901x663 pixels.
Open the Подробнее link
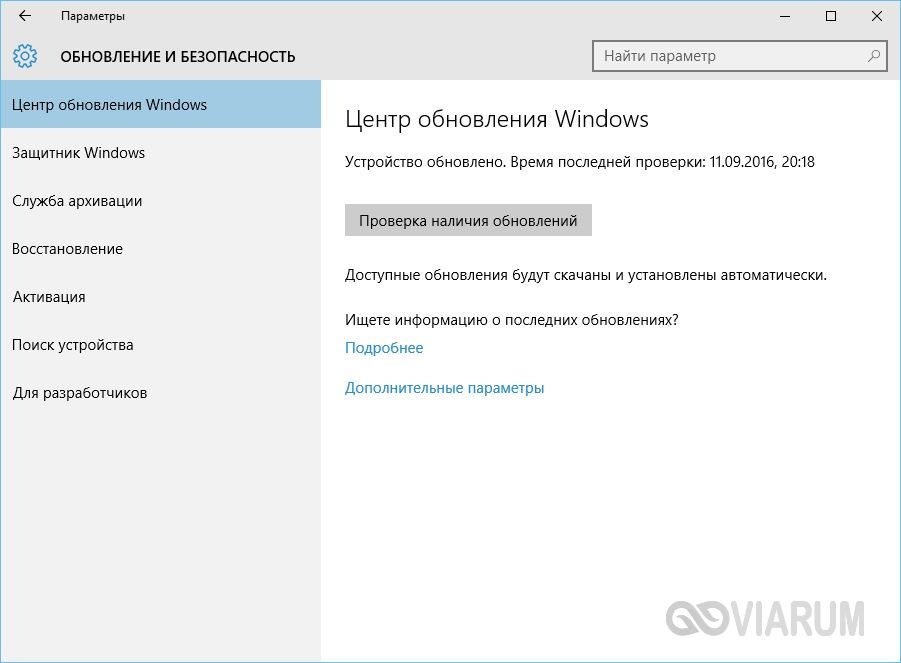click(384, 348)
